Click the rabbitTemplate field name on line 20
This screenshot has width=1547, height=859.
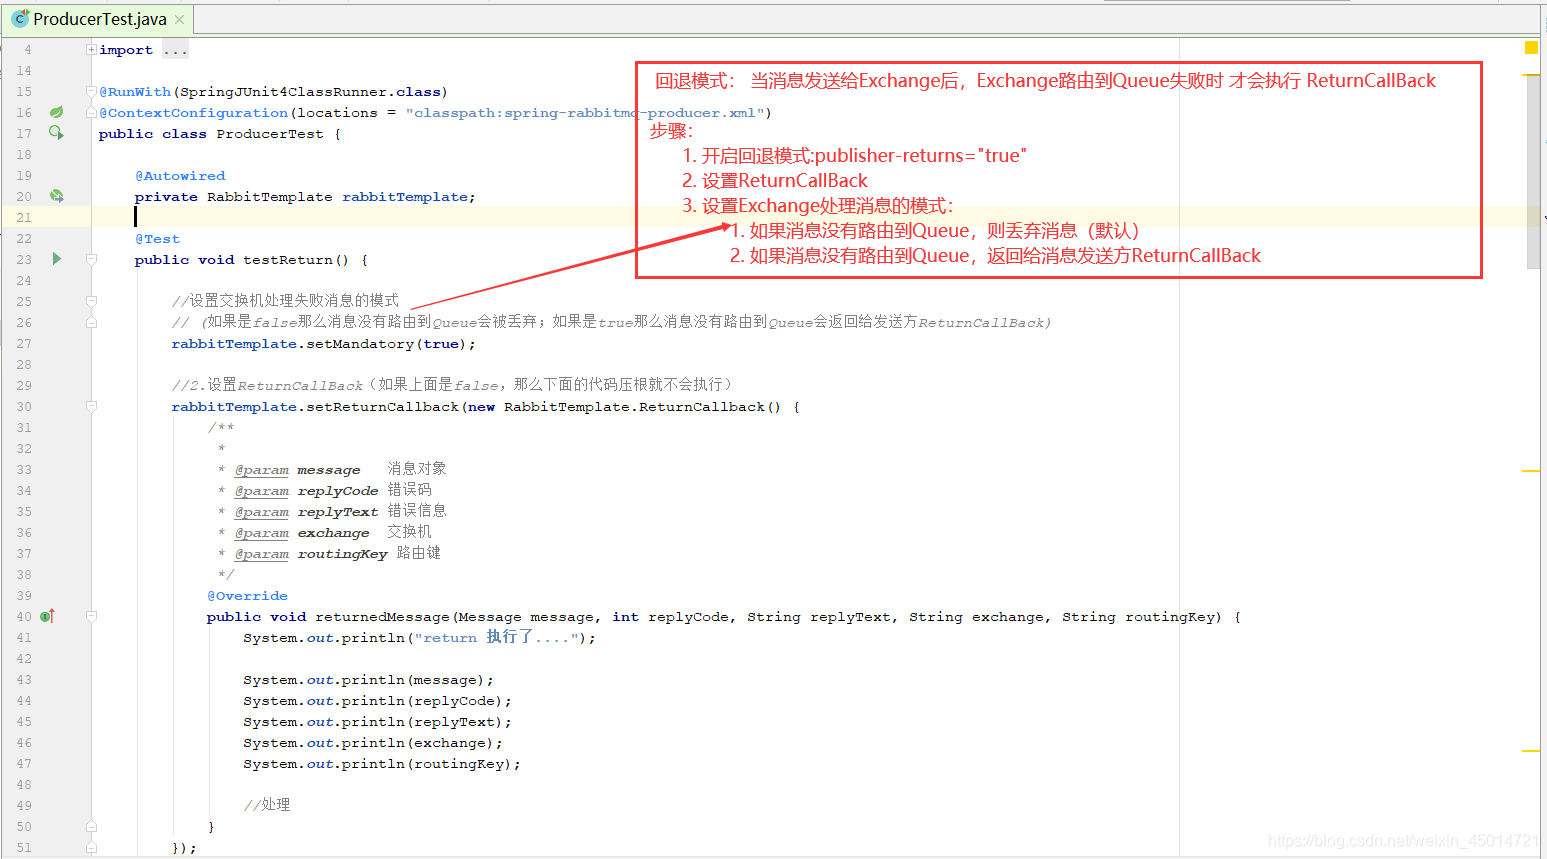pos(404,196)
